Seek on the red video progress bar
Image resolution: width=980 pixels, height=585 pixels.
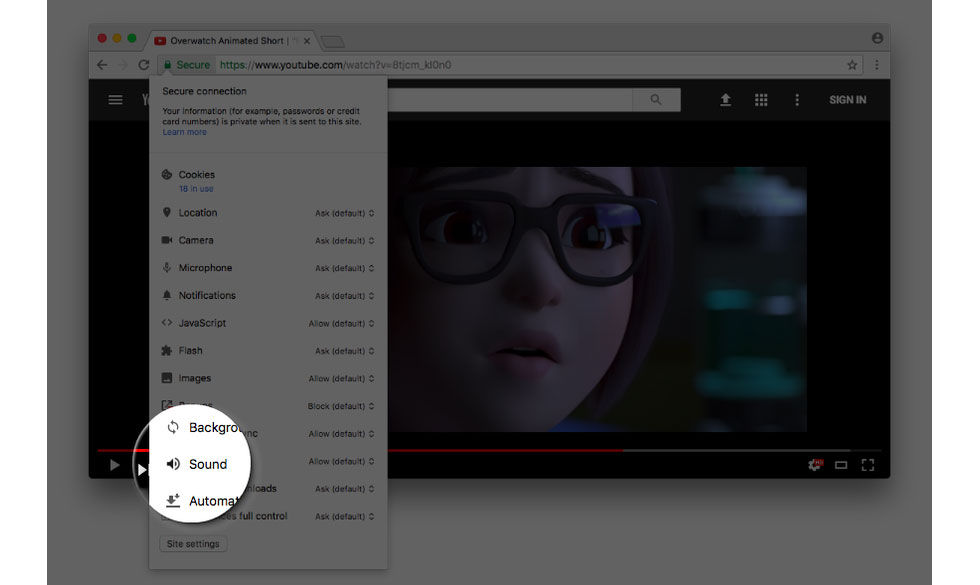(489, 450)
